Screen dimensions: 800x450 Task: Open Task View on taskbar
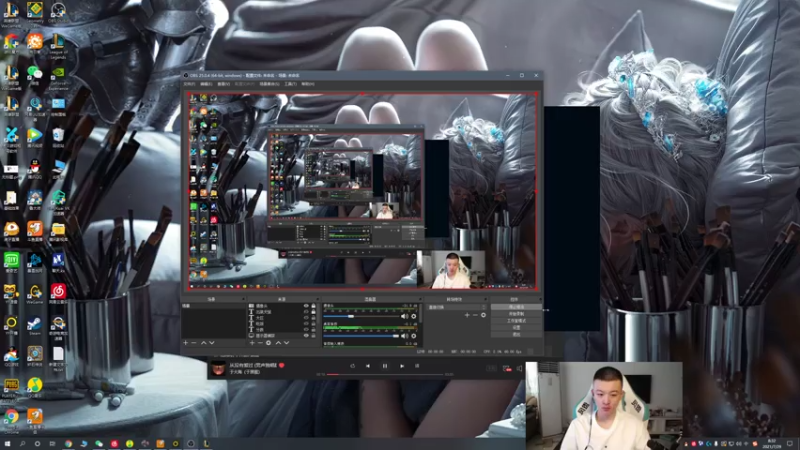[x=52, y=444]
